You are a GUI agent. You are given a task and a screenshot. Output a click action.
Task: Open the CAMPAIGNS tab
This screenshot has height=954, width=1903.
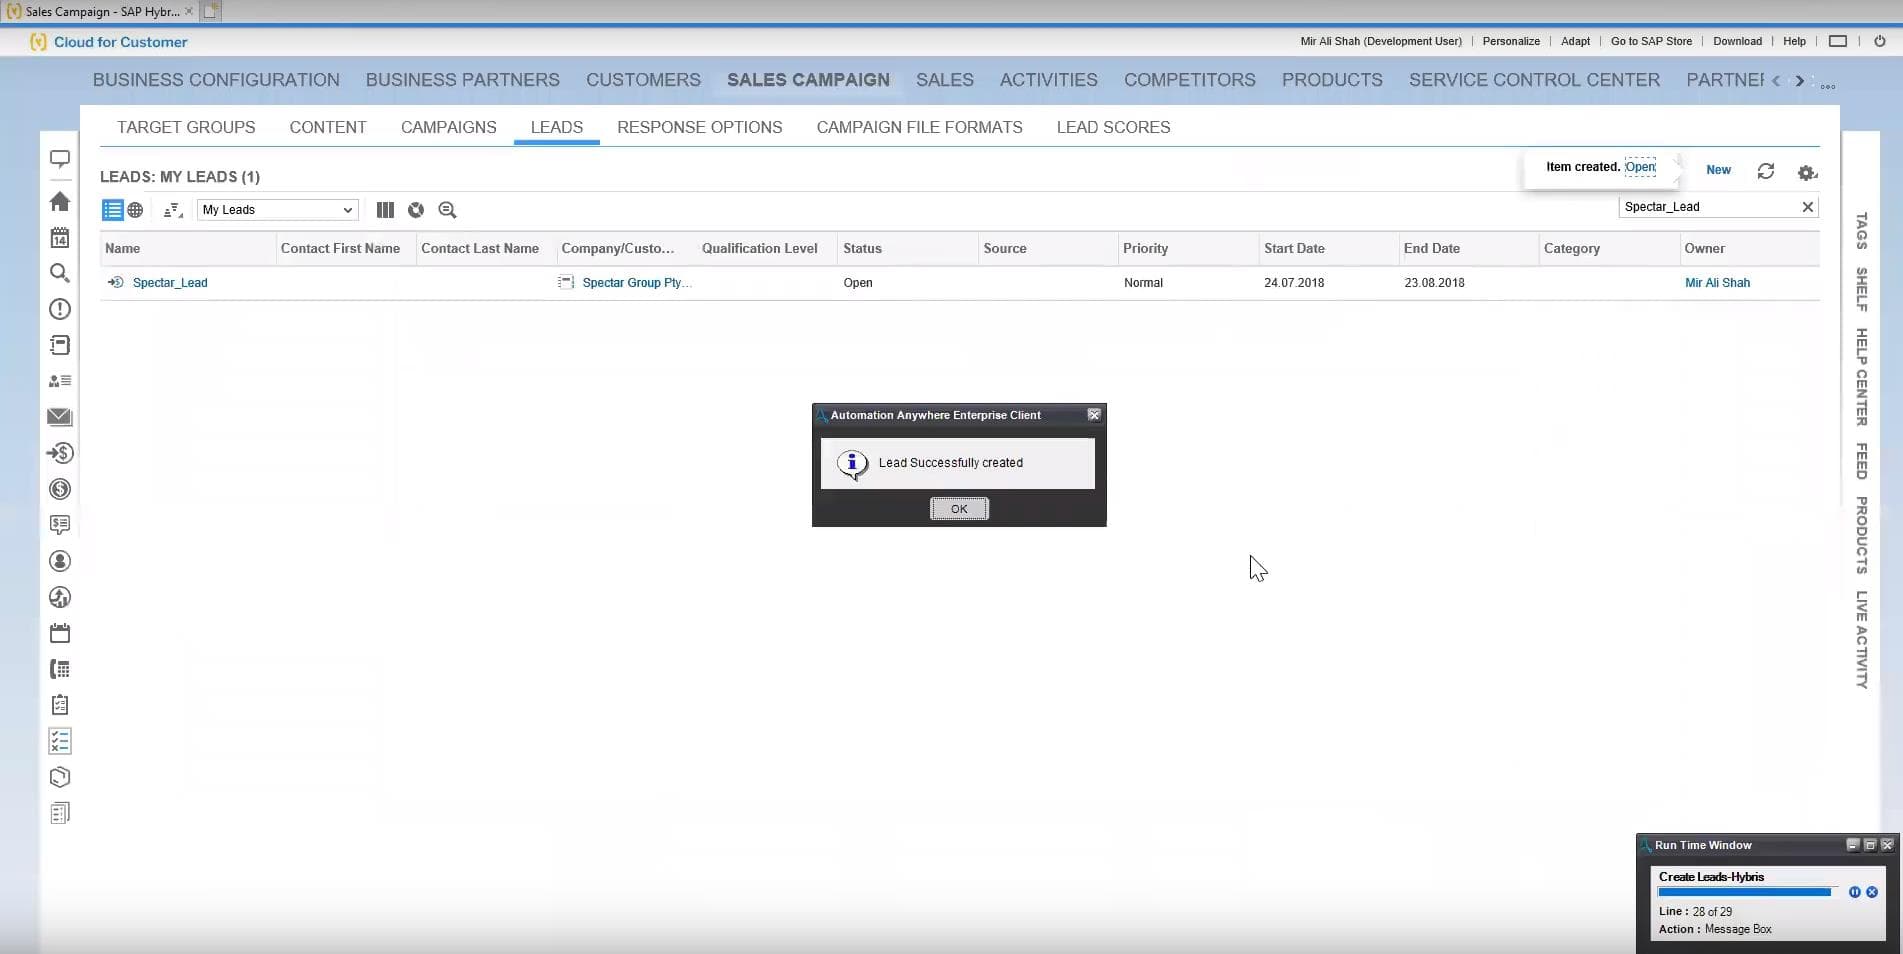pyautogui.click(x=448, y=127)
